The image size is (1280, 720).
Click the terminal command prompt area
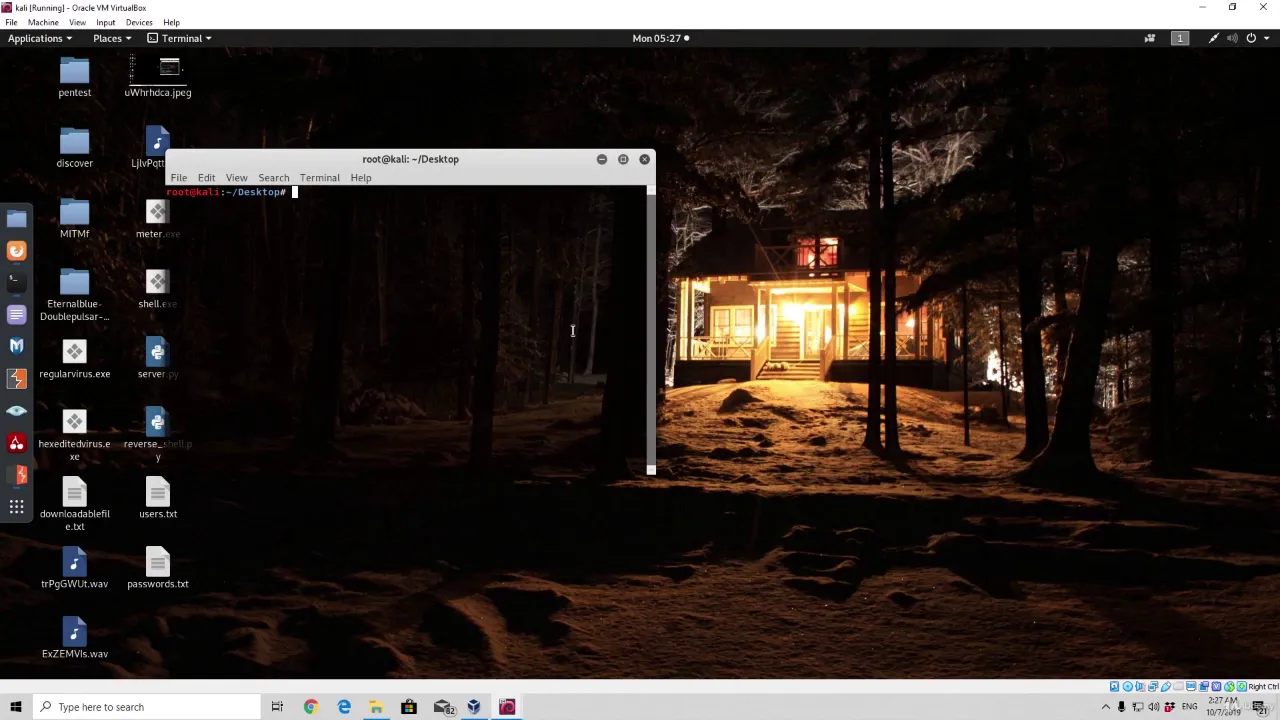click(x=406, y=330)
